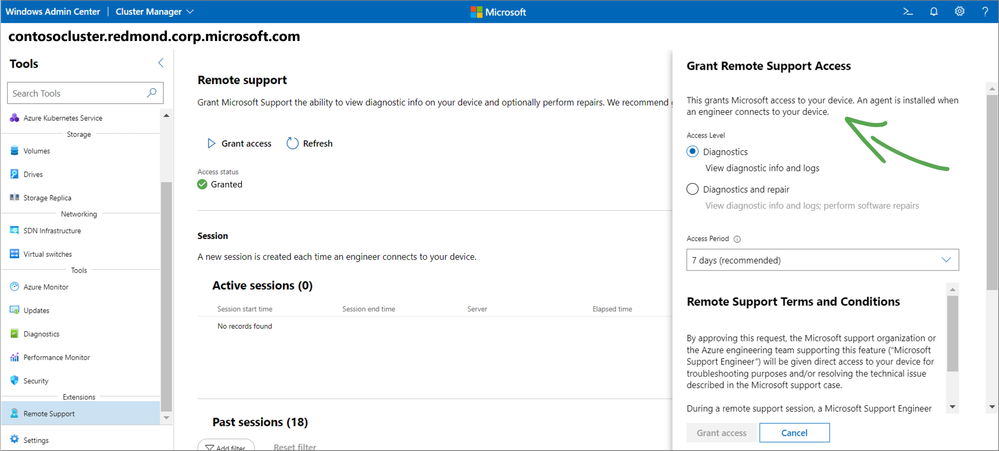
Task: Click the Updates icon
Action: 14,310
